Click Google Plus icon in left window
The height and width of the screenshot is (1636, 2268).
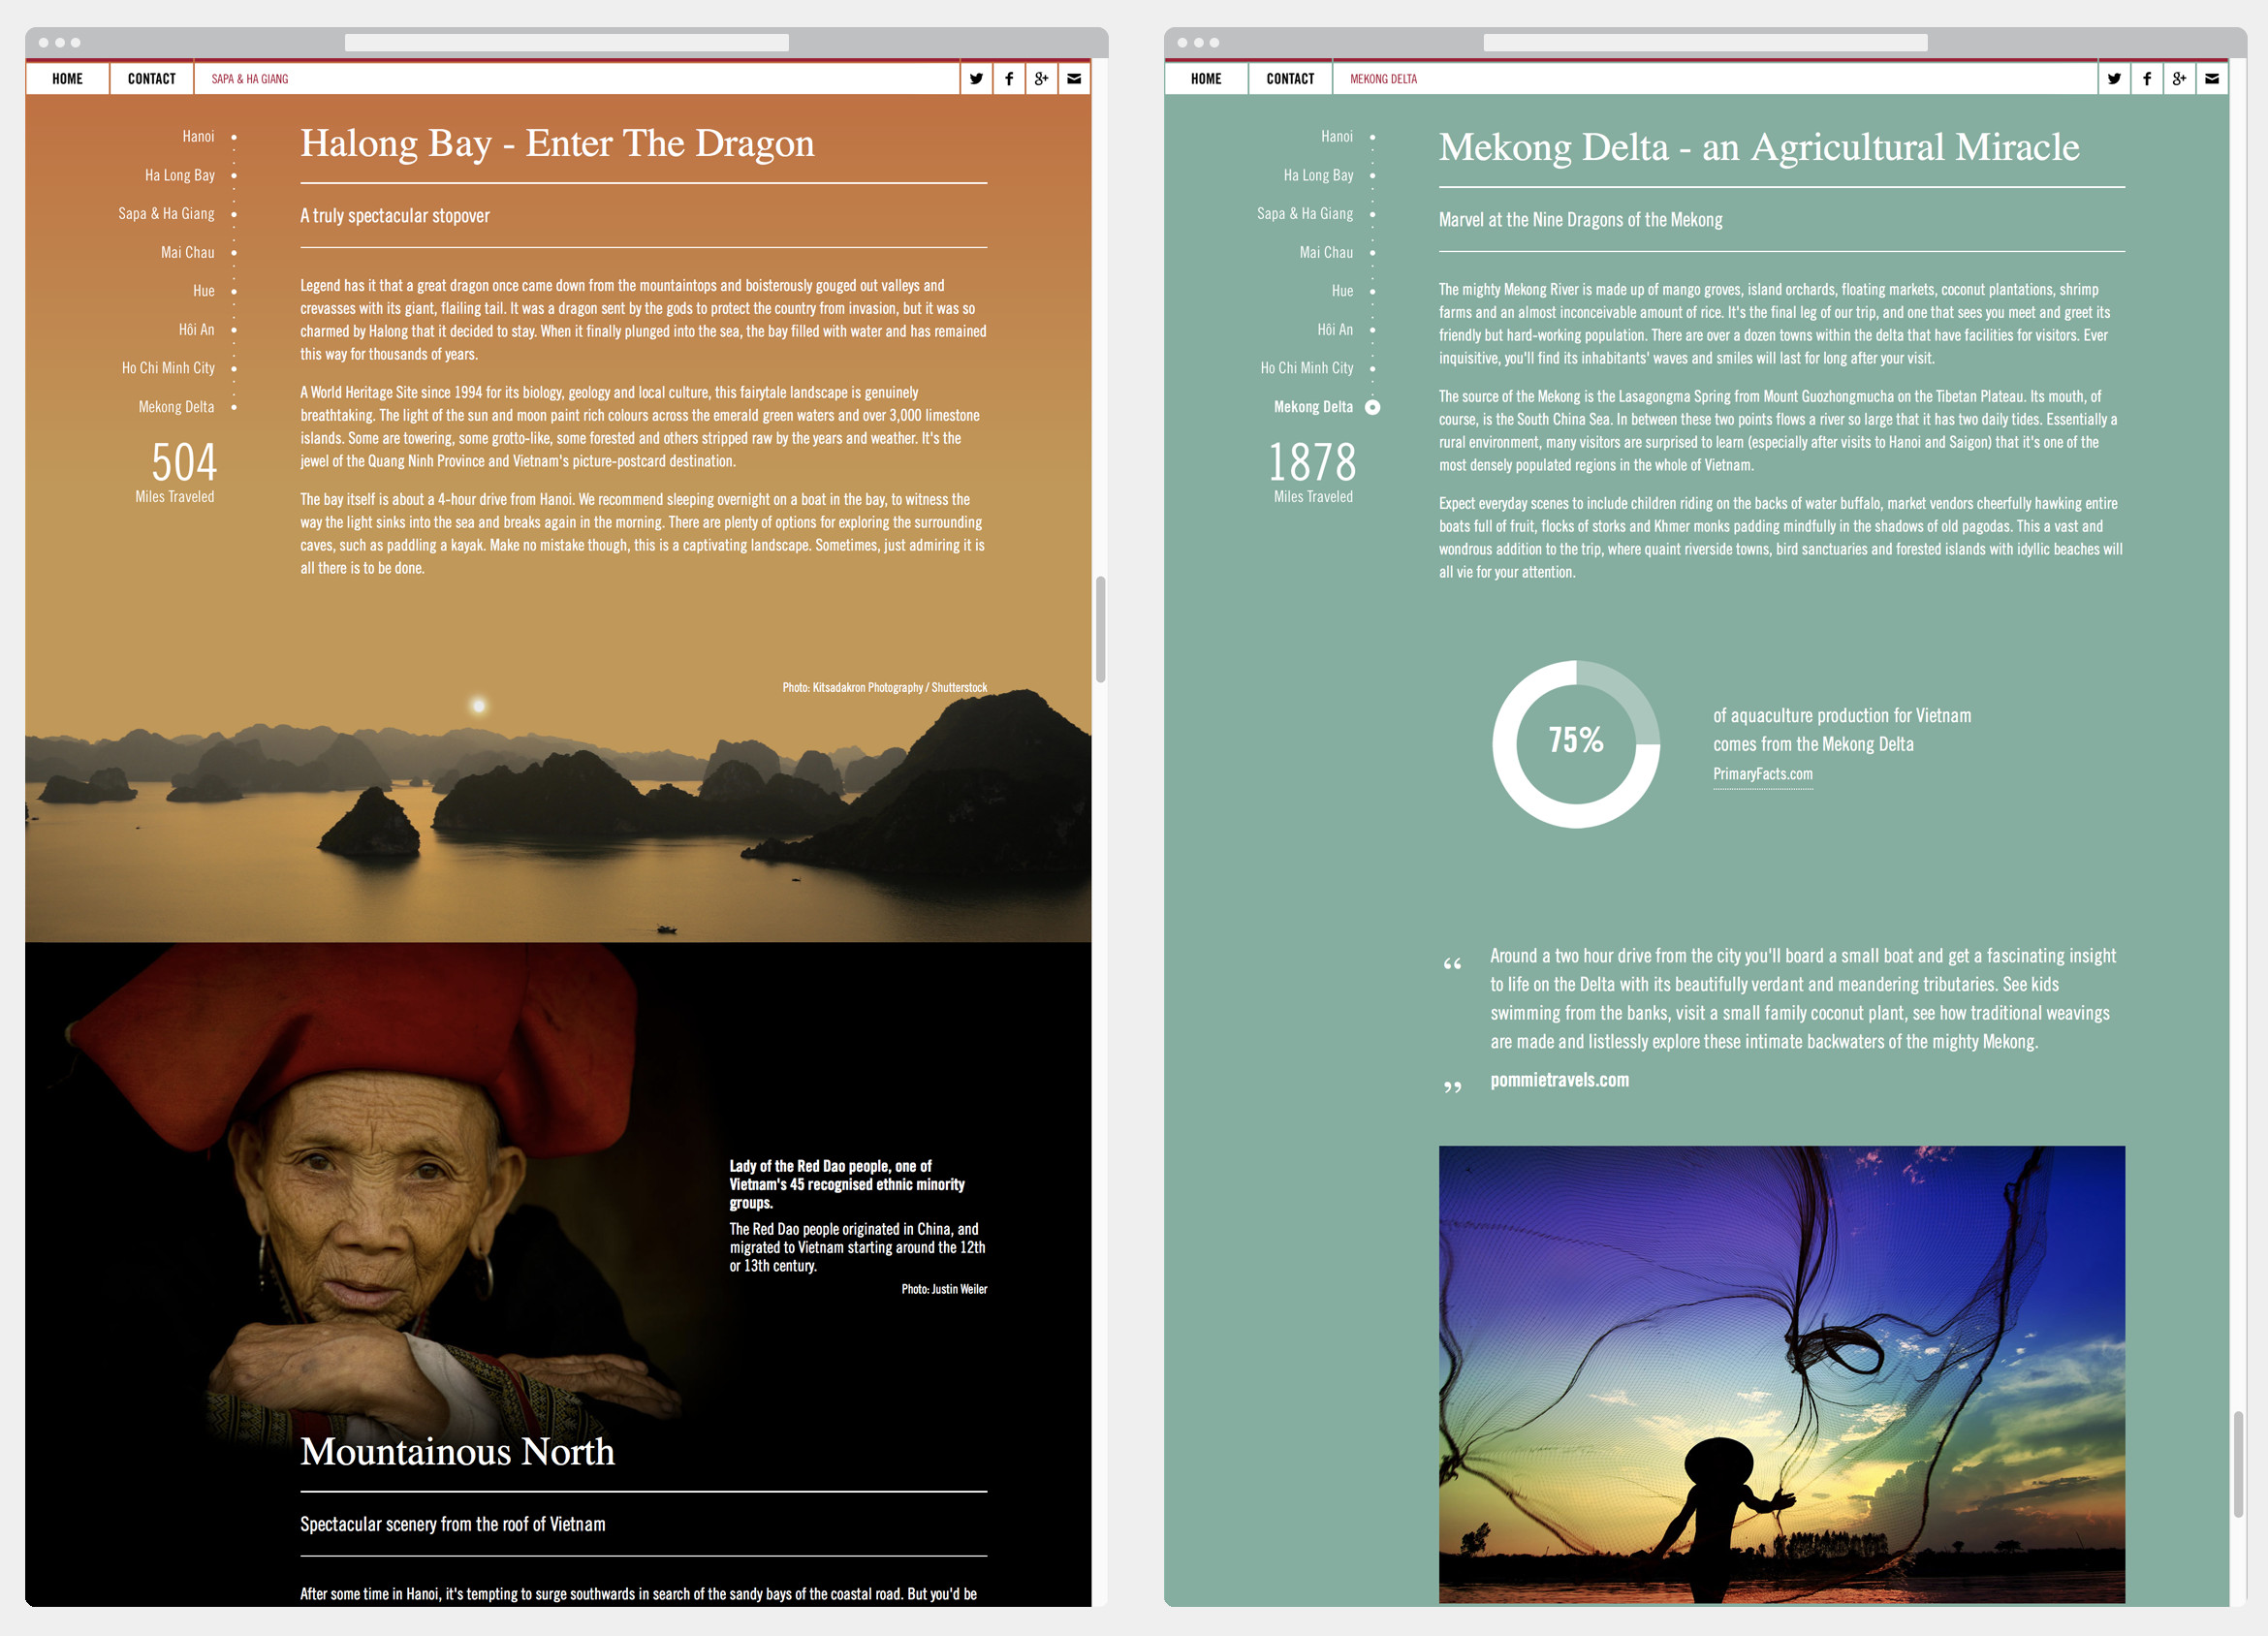click(1041, 78)
